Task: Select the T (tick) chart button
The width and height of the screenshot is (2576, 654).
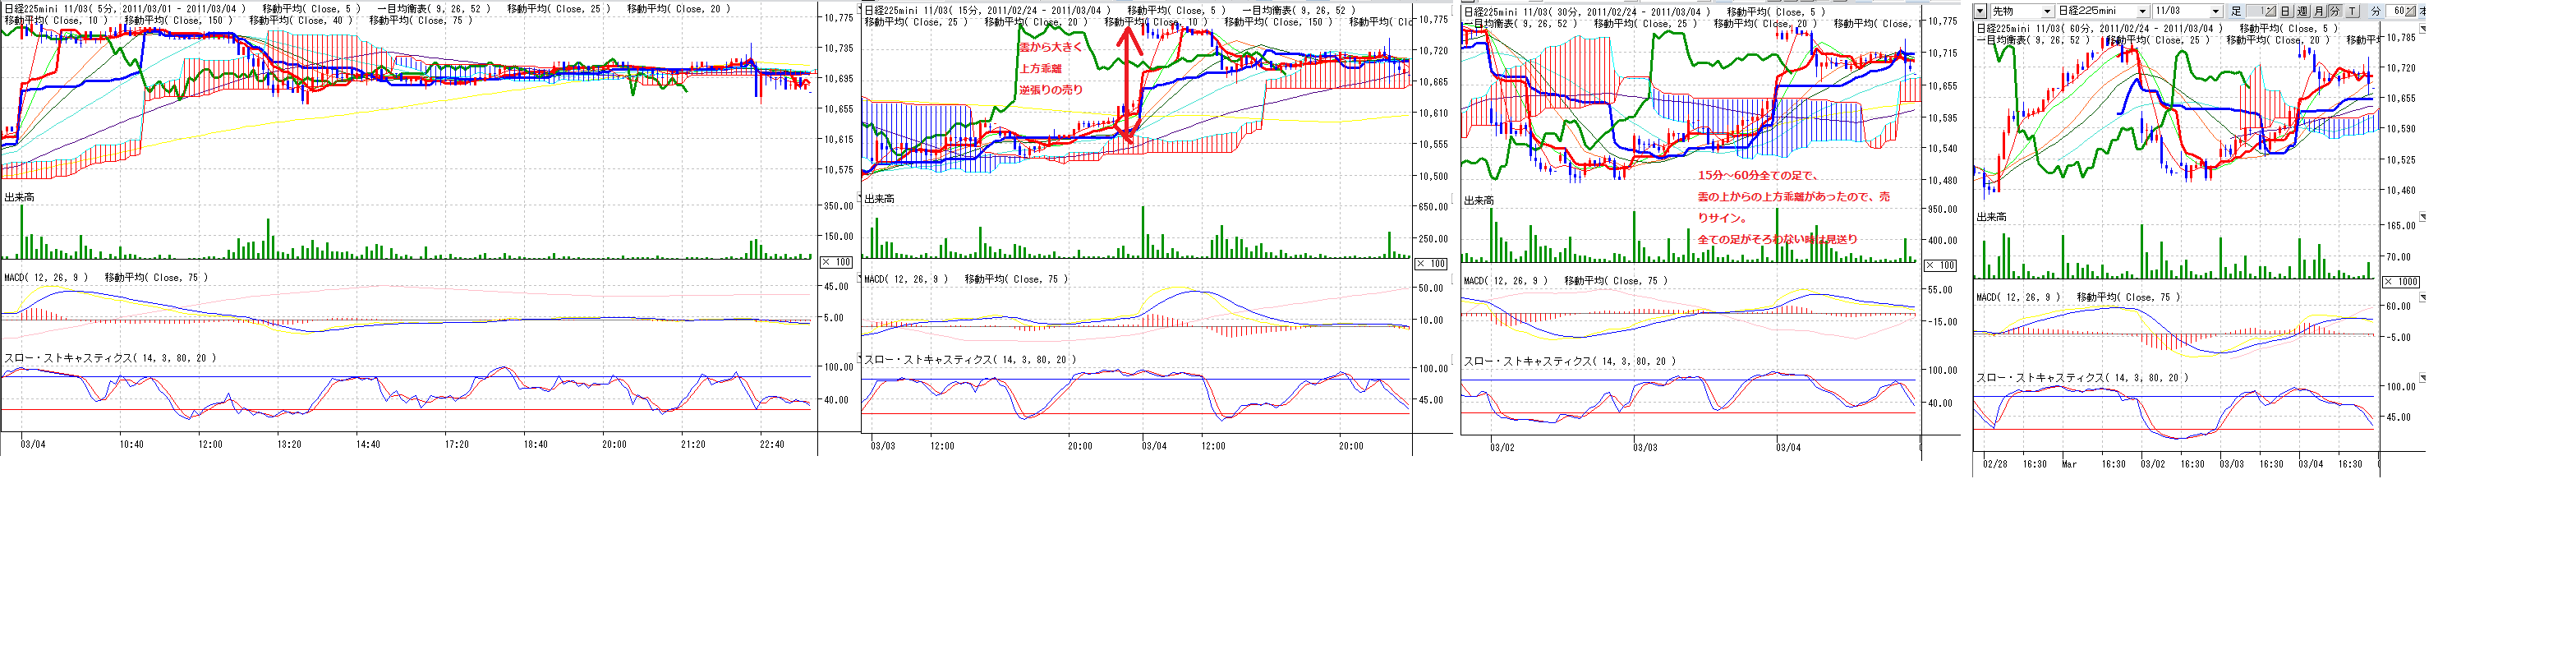Action: click(2352, 11)
